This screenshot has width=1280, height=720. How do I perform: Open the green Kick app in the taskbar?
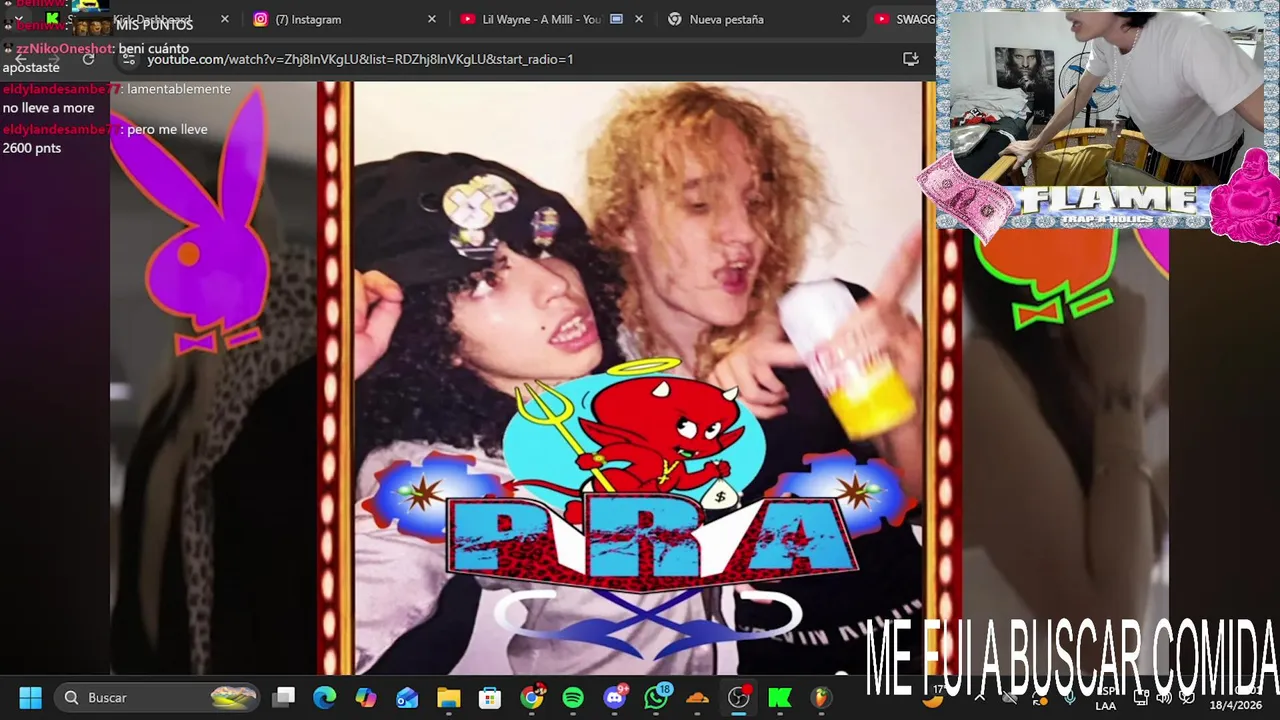(x=780, y=697)
